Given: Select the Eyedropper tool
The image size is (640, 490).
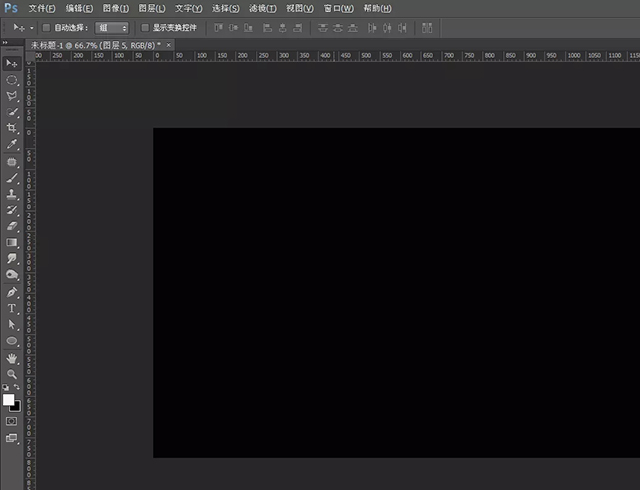Looking at the screenshot, I should (x=13, y=144).
